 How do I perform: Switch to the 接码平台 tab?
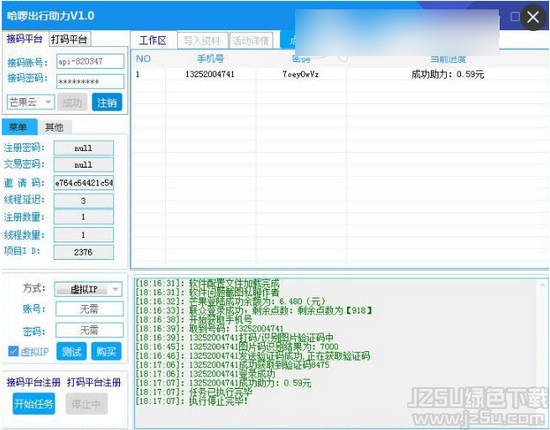(x=25, y=39)
